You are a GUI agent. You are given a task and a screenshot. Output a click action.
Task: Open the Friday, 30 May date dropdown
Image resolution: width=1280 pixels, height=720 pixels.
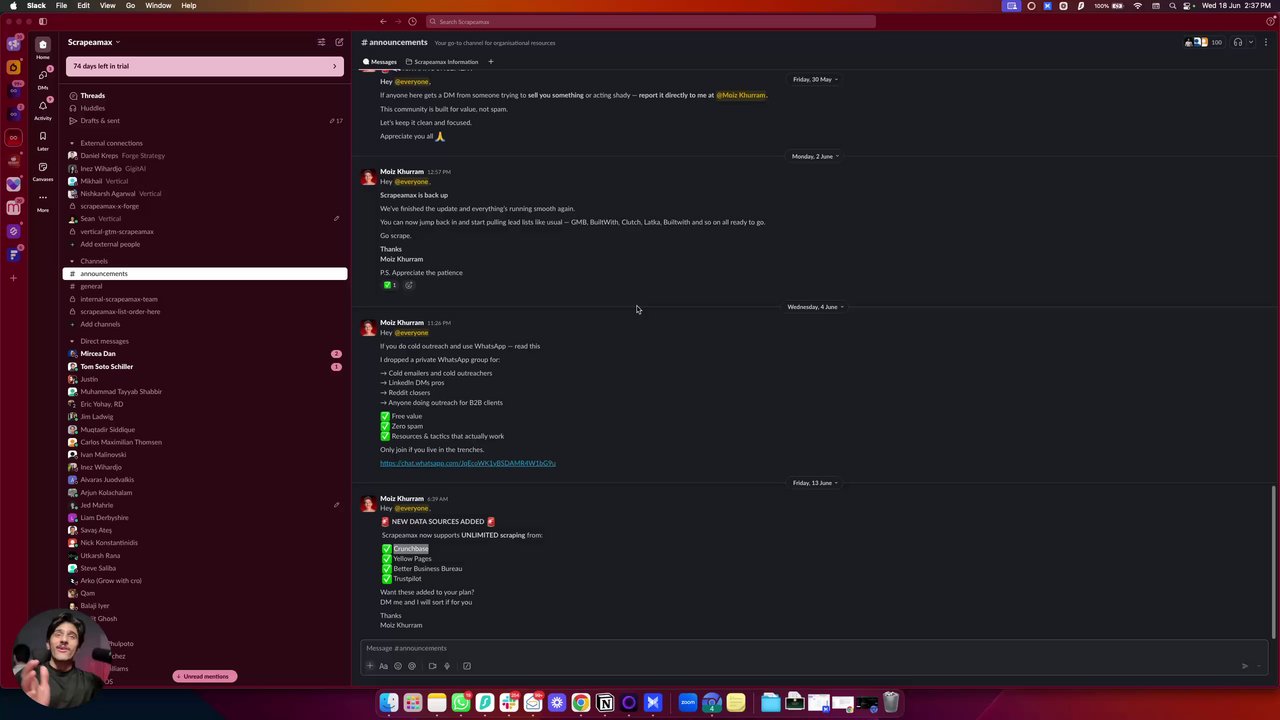pyautogui.click(x=815, y=79)
